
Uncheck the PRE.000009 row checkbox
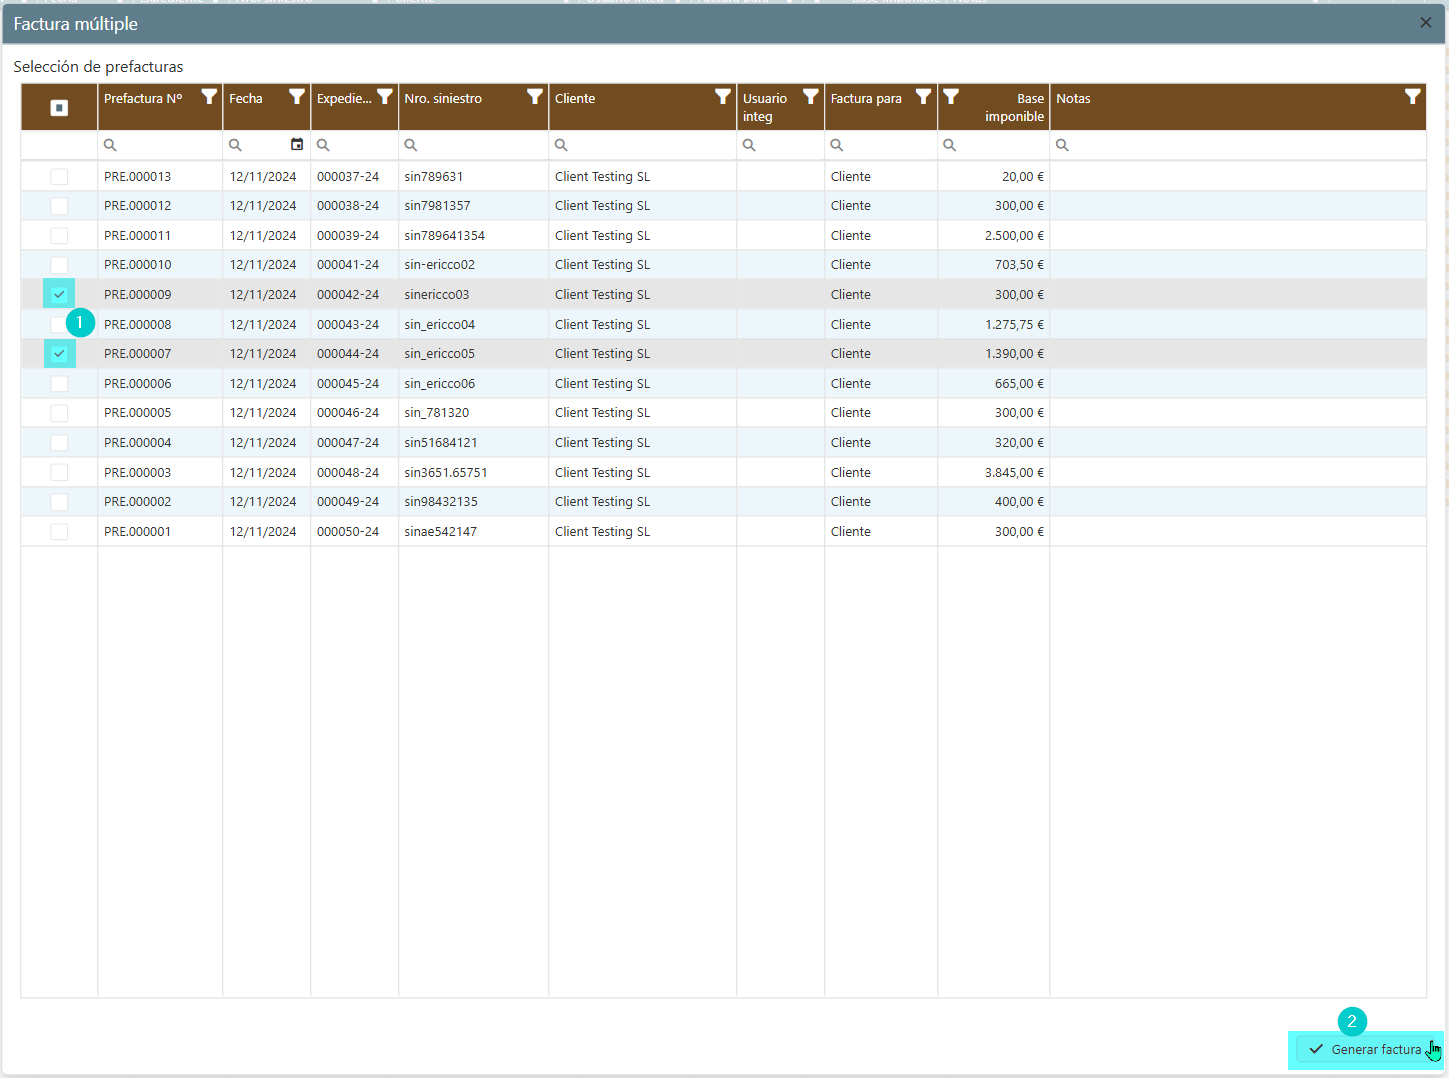click(x=59, y=294)
